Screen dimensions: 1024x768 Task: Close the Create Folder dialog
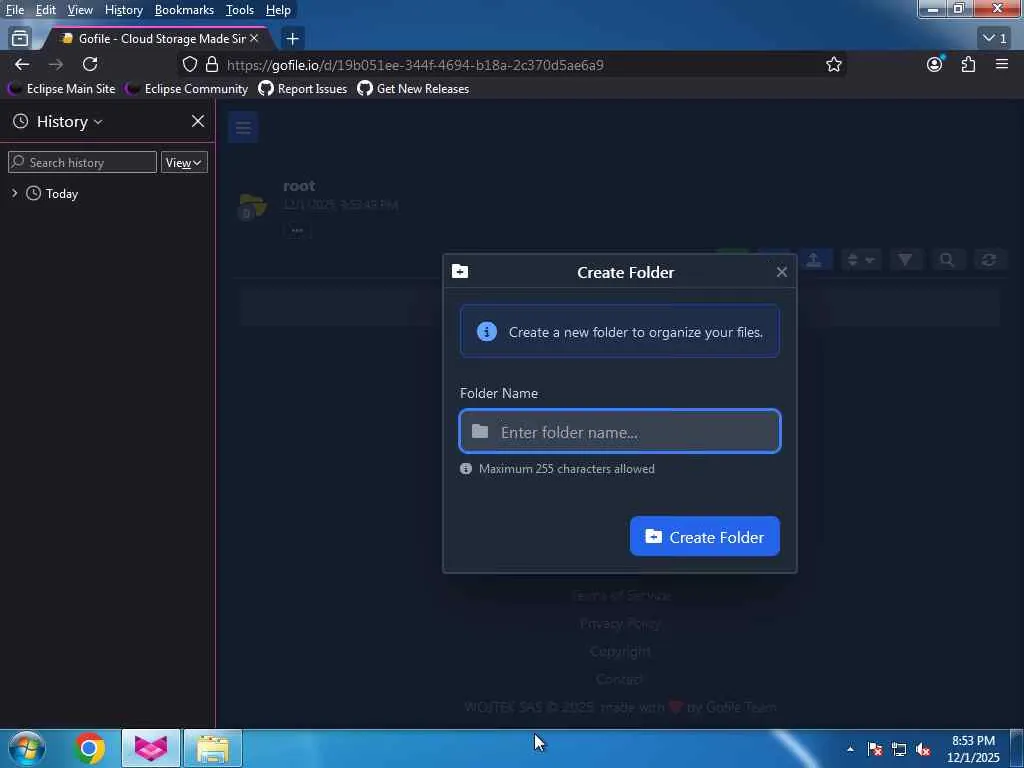click(782, 272)
